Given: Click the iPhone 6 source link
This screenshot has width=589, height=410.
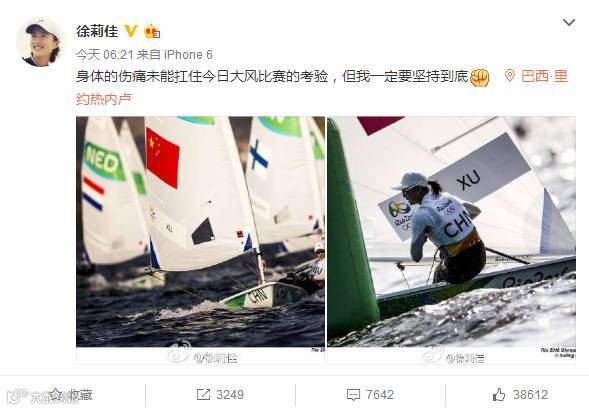Looking at the screenshot, I should 188,55.
